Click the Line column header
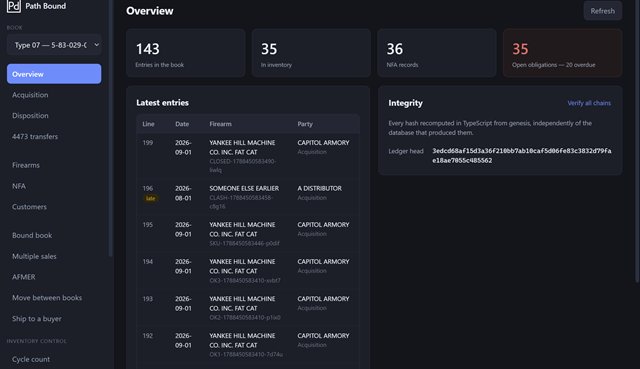Image resolution: width=640 pixels, height=369 pixels. 148,124
